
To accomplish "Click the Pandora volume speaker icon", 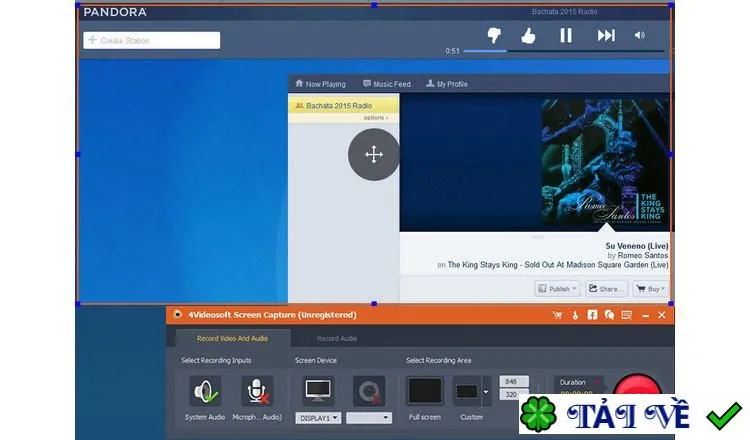I will (x=640, y=35).
